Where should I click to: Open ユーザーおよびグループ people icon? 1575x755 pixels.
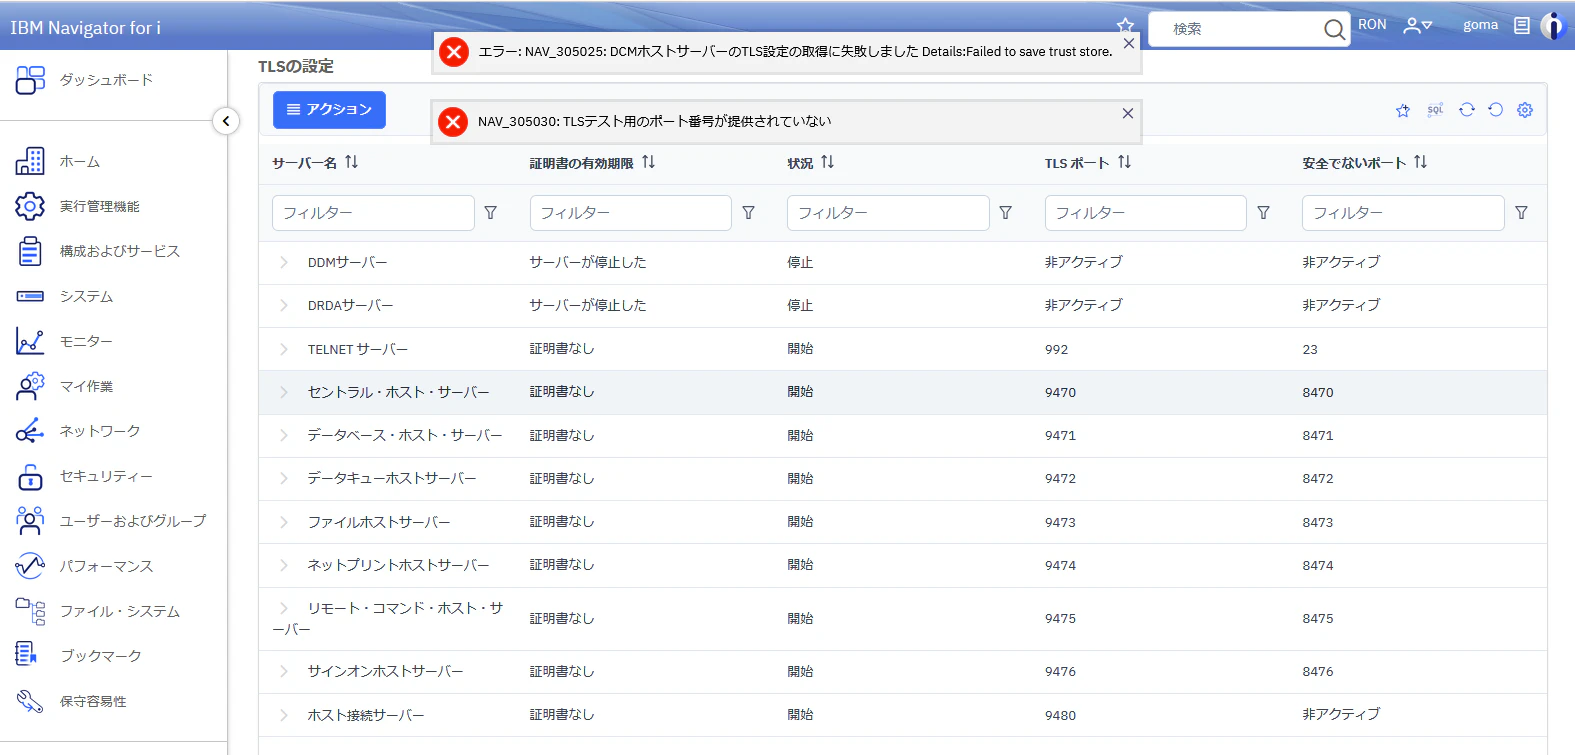click(x=30, y=521)
